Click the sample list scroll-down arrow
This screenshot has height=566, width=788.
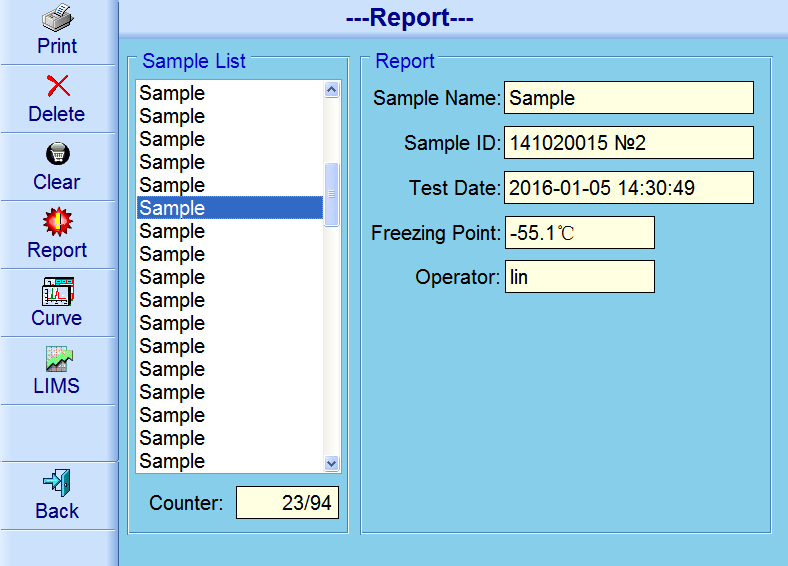pos(331,463)
